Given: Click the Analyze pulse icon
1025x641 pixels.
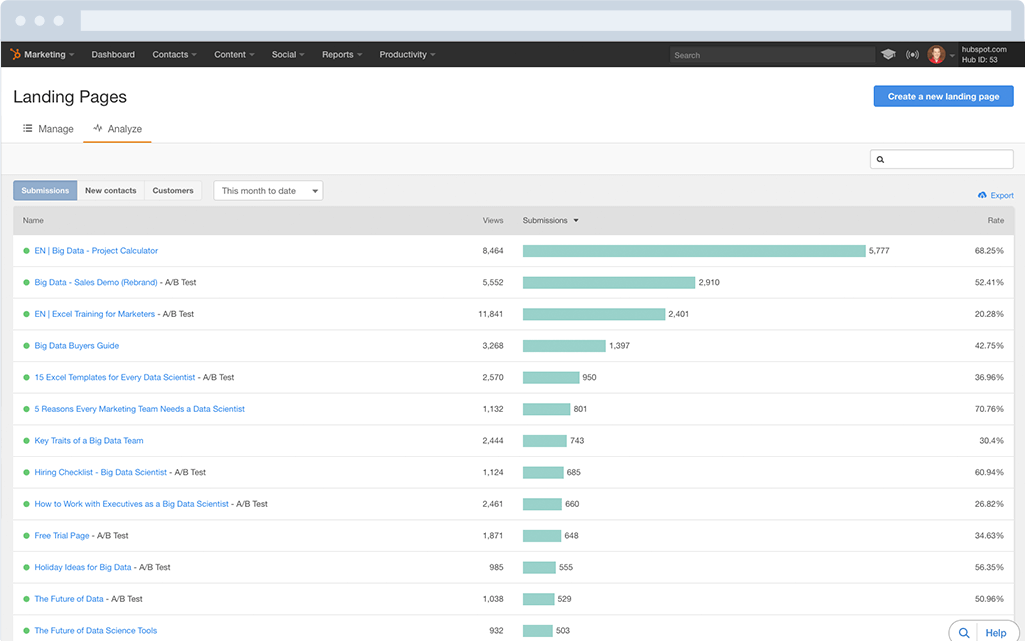Looking at the screenshot, I should [x=97, y=128].
